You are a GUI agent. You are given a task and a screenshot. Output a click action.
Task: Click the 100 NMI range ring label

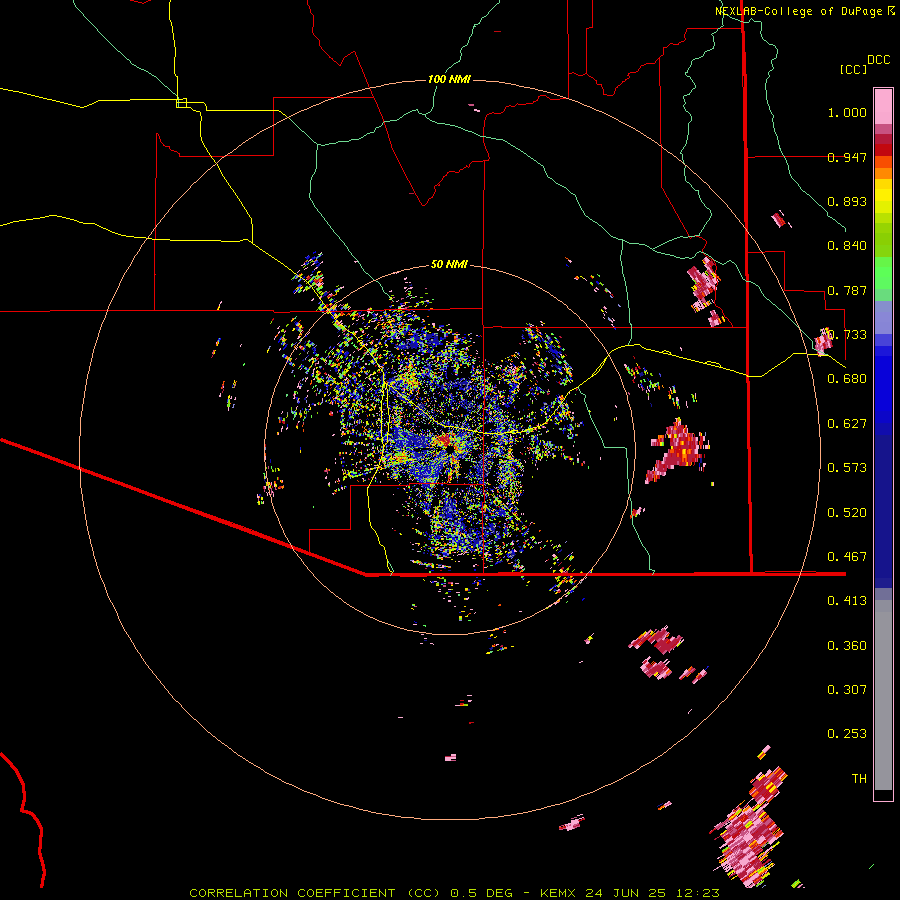(x=449, y=79)
